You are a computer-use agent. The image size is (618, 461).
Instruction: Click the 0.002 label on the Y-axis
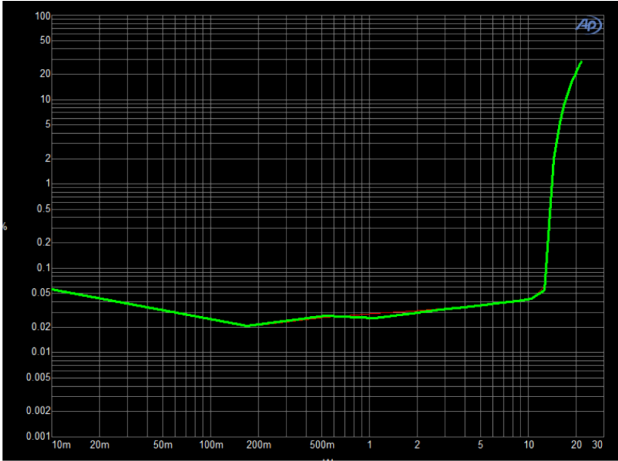pyautogui.click(x=37, y=411)
